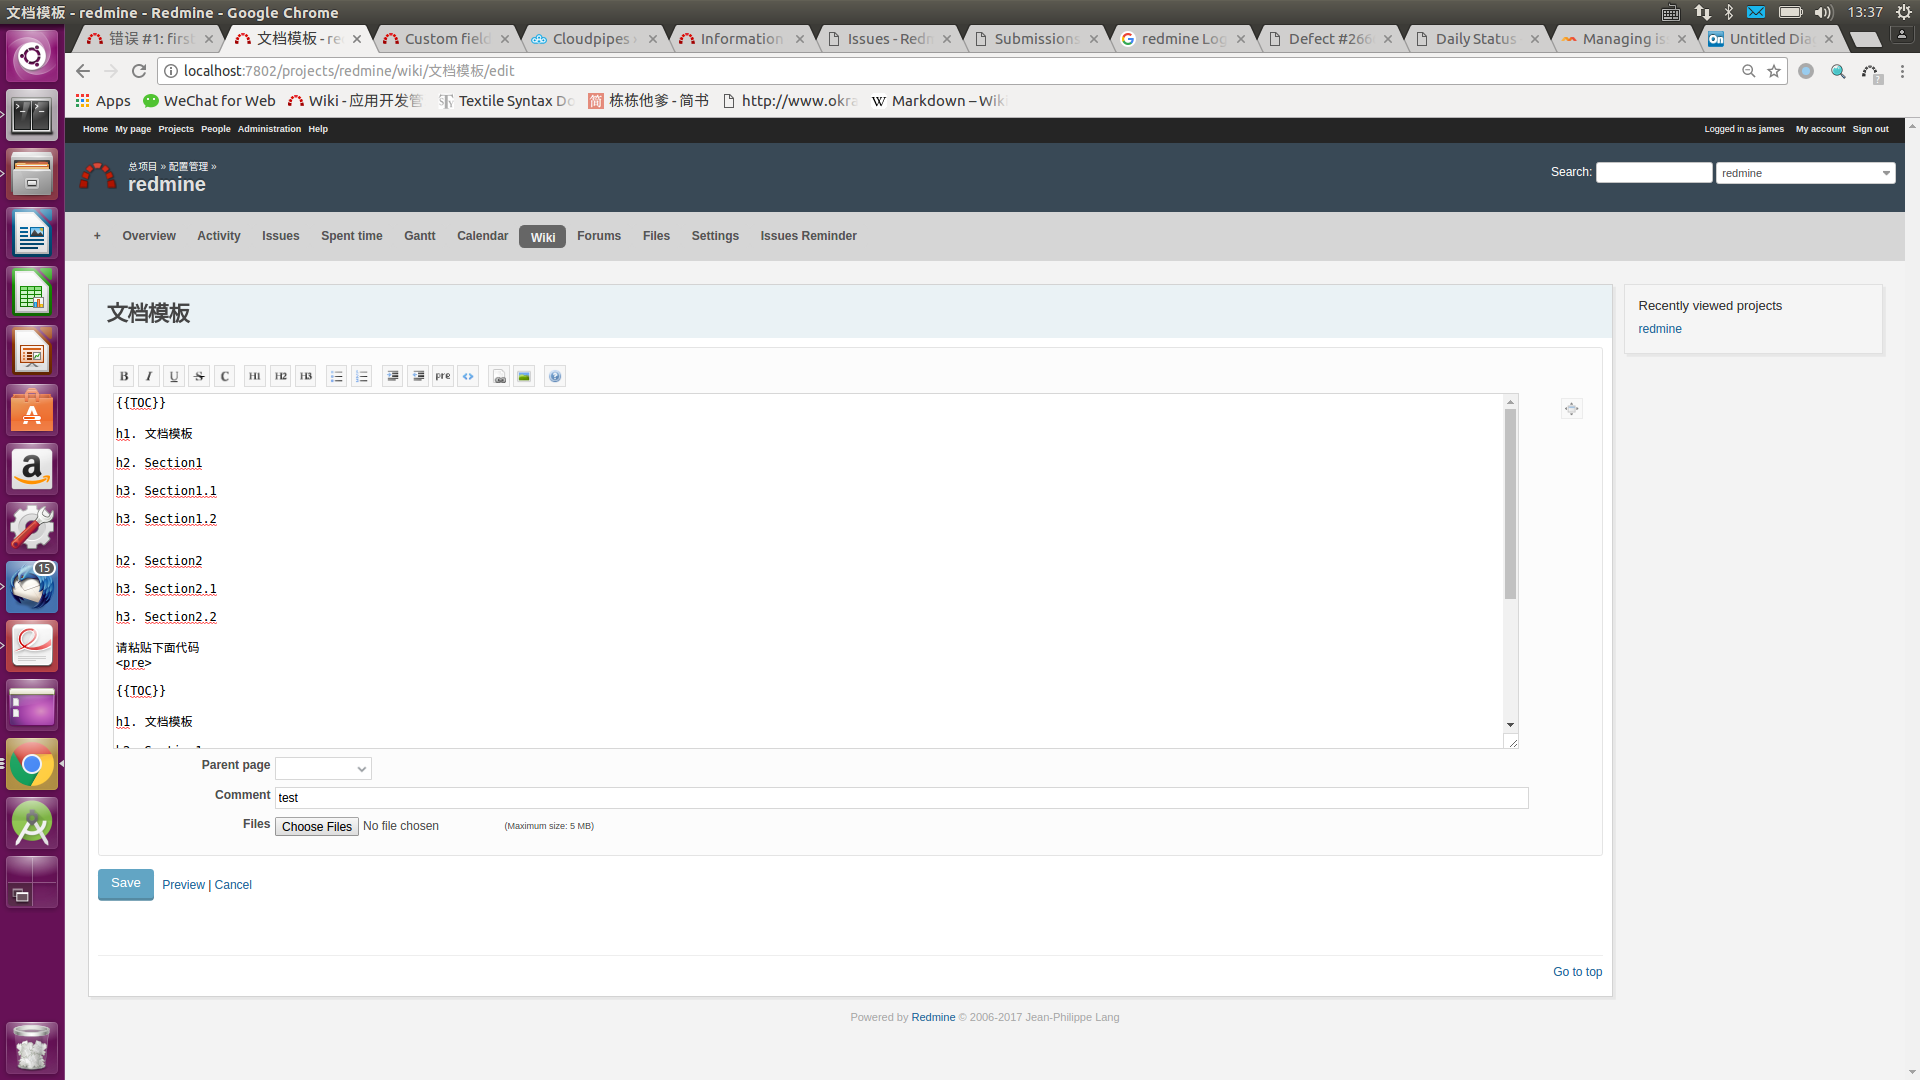Insert Heading 1 markup
The width and height of the screenshot is (1920, 1080).
pos(255,376)
